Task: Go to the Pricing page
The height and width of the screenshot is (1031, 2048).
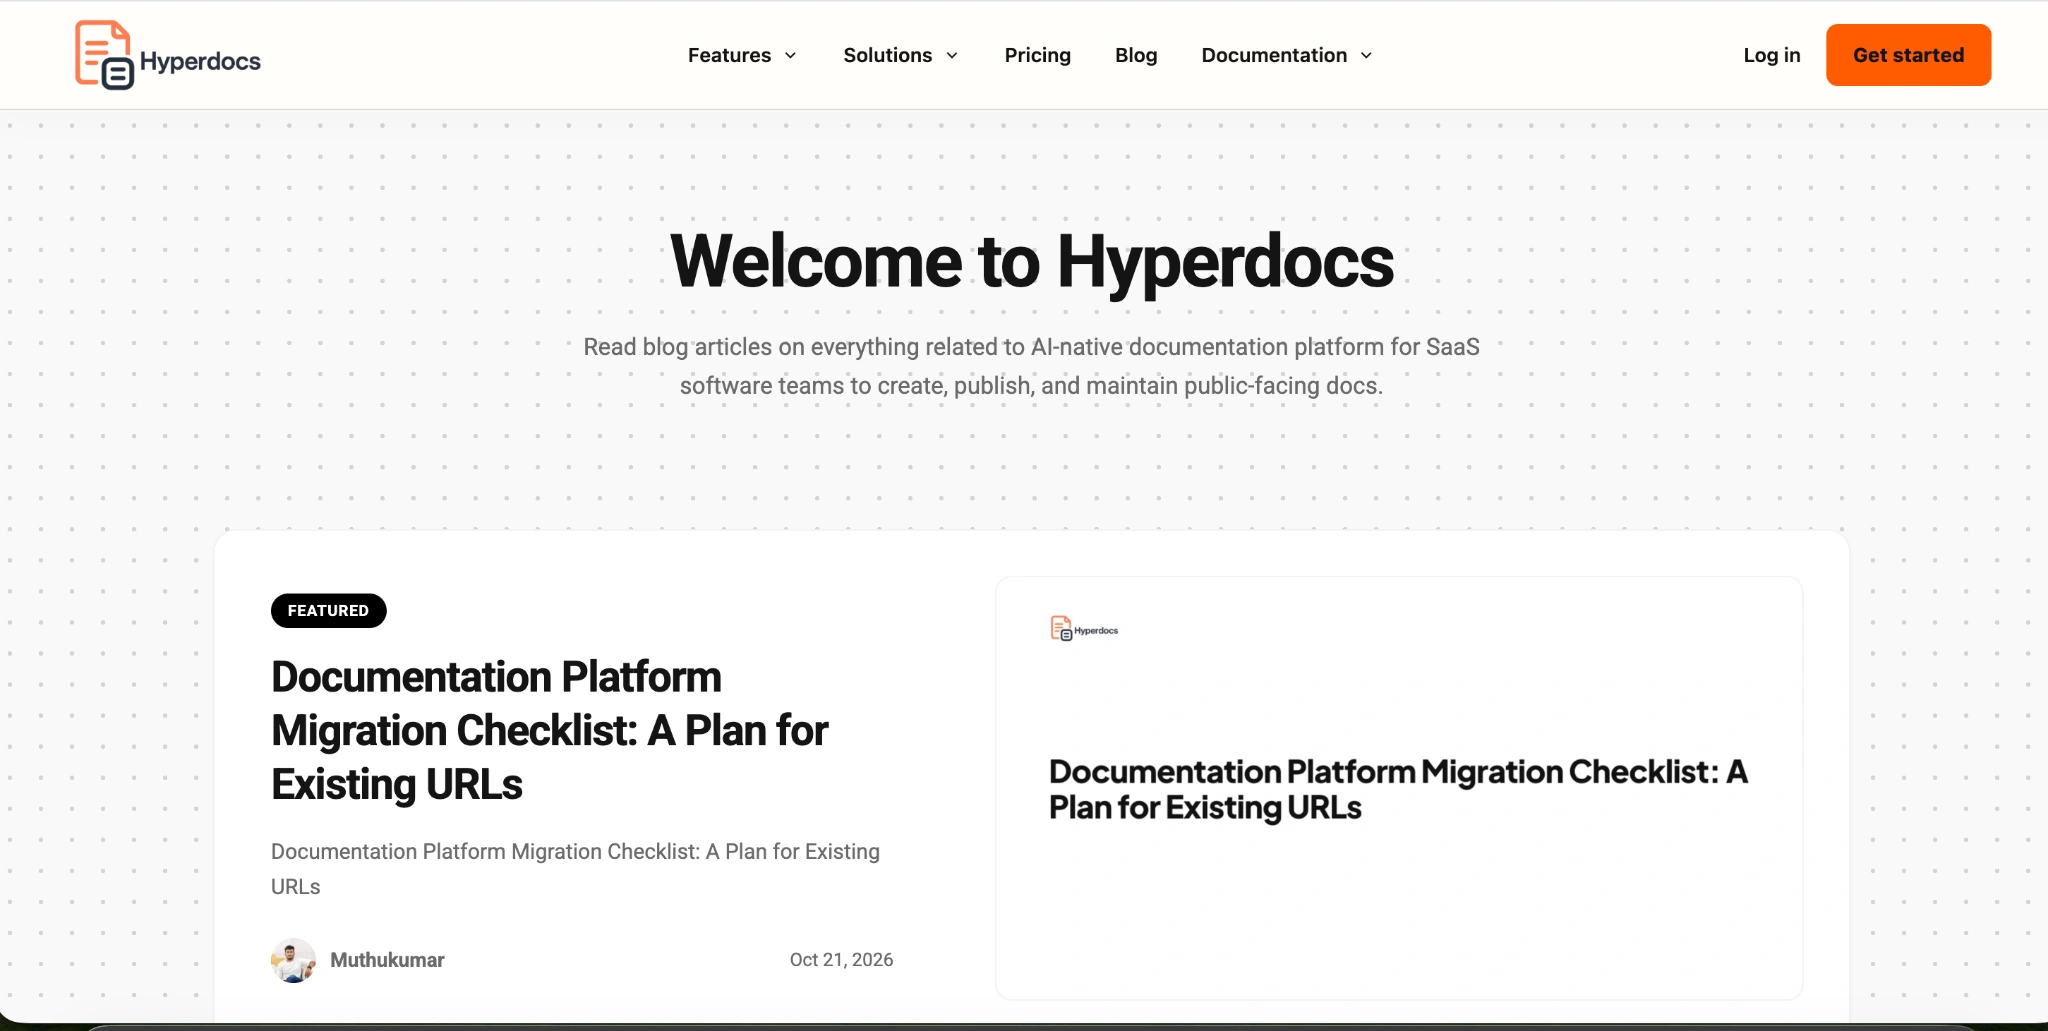Action: tap(1037, 55)
